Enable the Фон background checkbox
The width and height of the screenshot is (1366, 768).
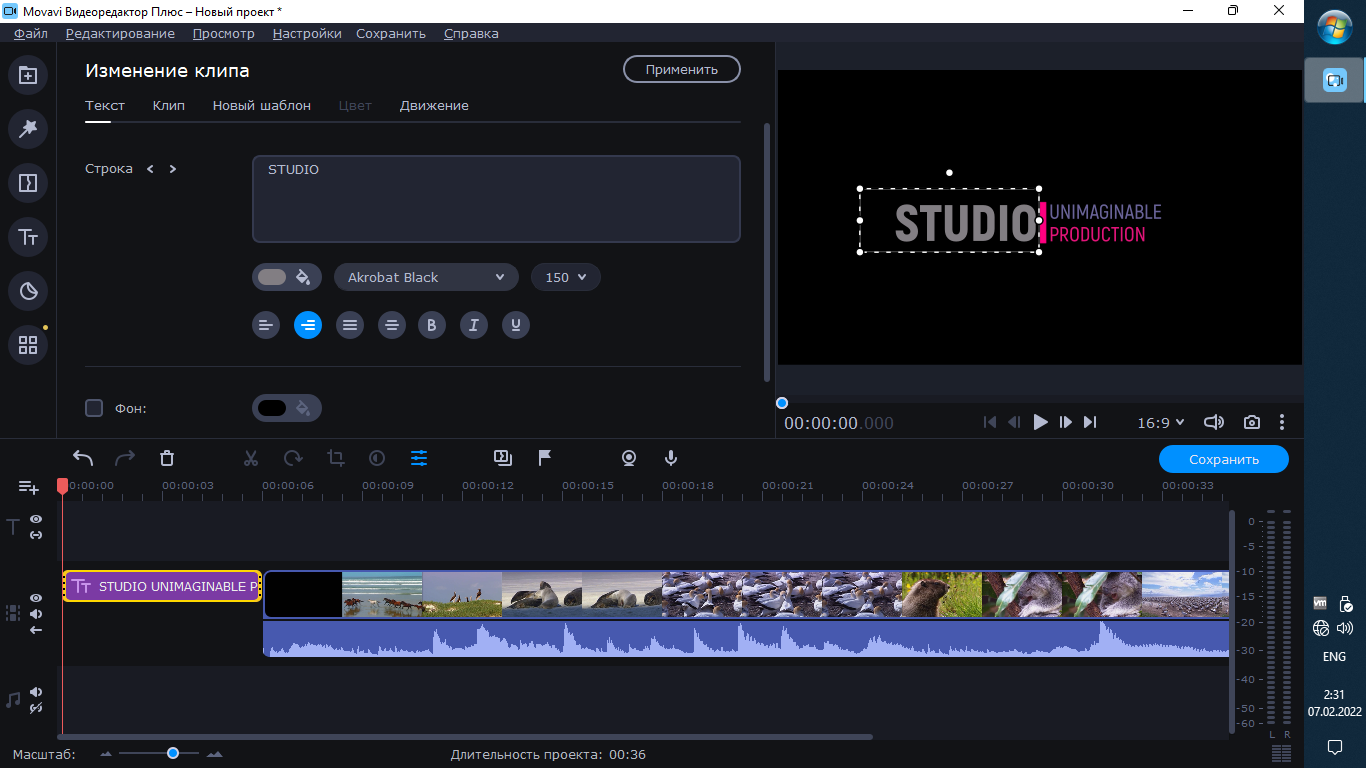[94, 408]
